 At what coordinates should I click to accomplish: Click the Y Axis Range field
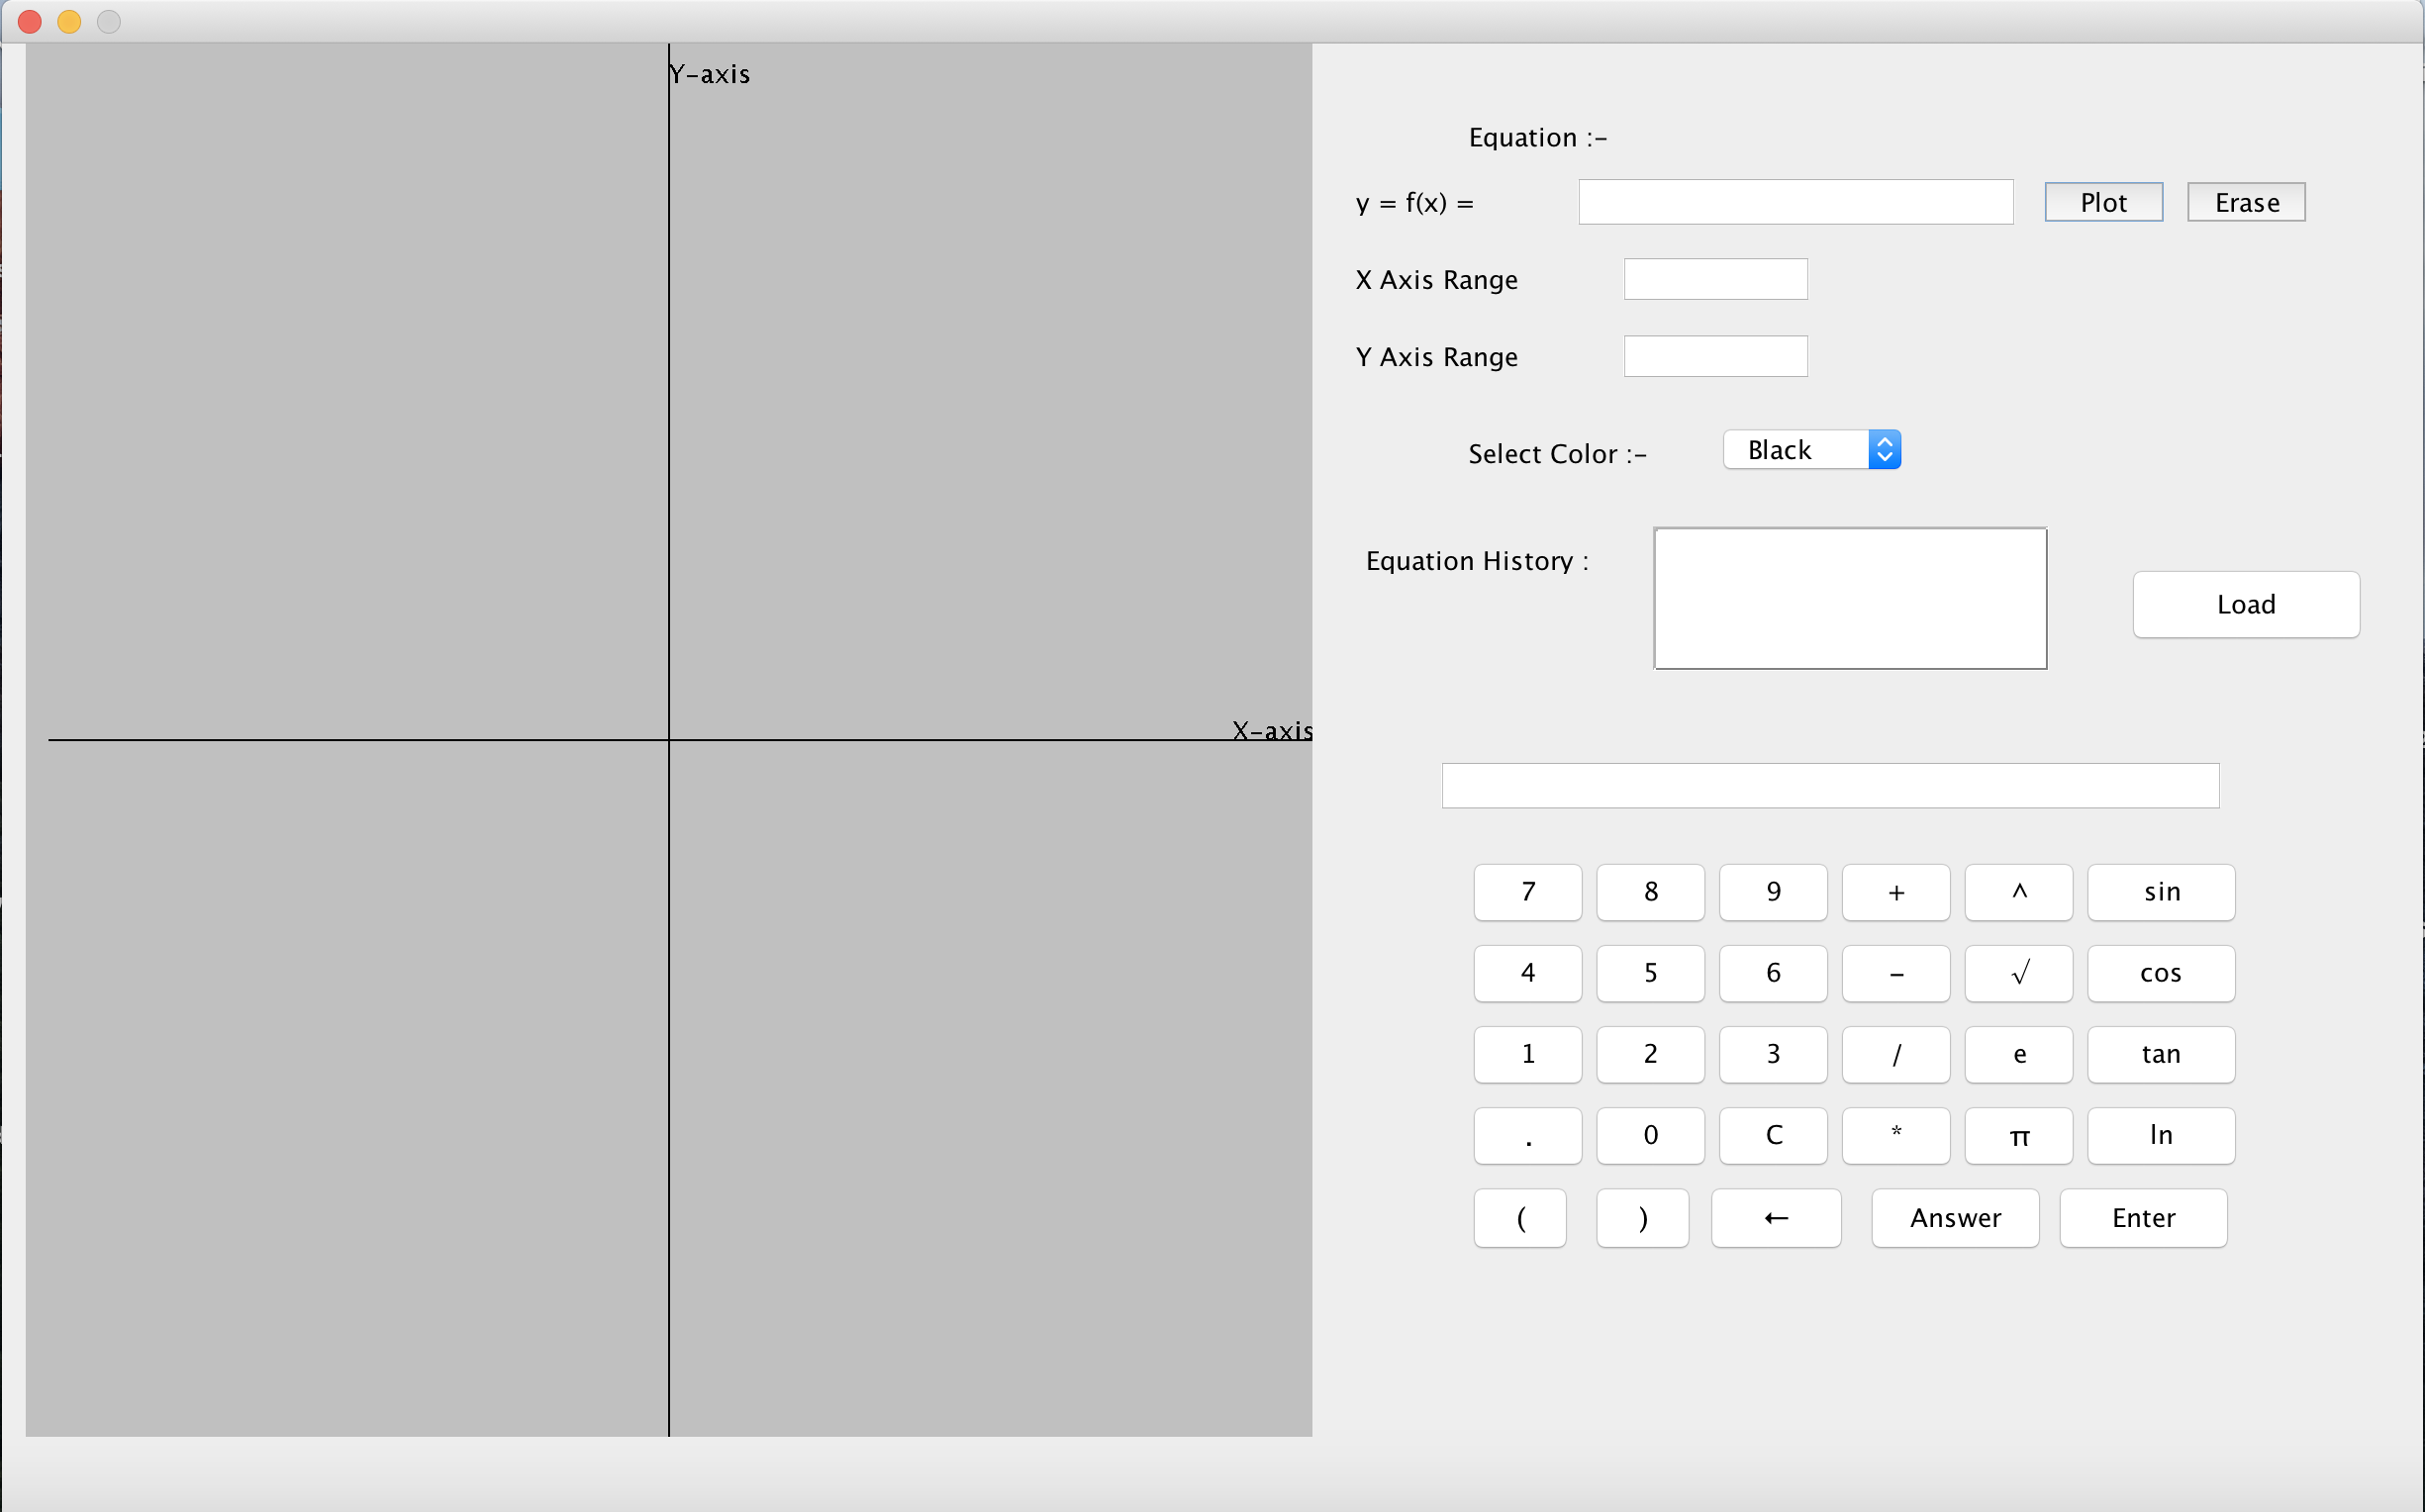tap(1715, 356)
